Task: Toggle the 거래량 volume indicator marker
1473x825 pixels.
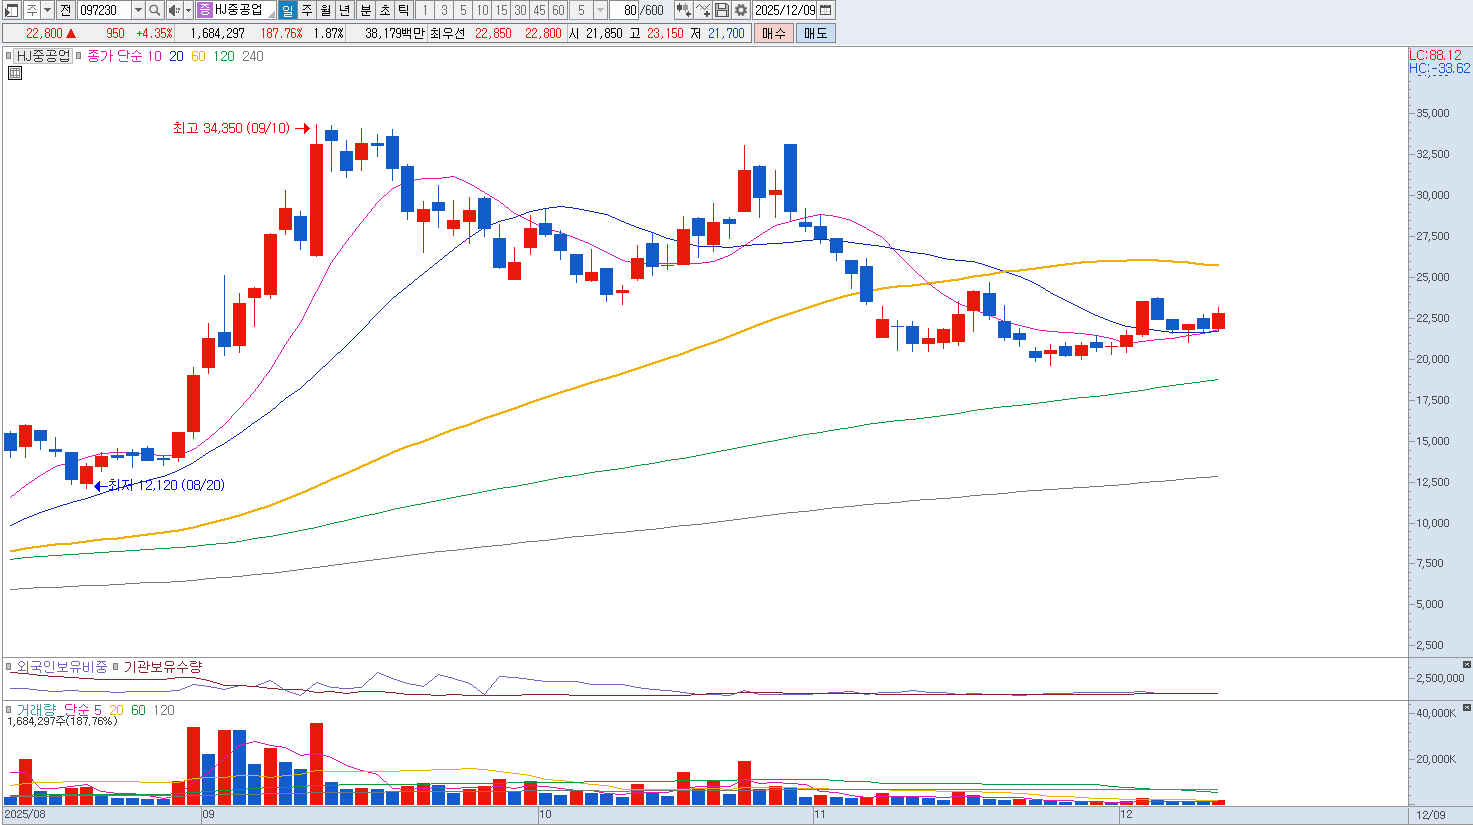Action: [x=9, y=710]
